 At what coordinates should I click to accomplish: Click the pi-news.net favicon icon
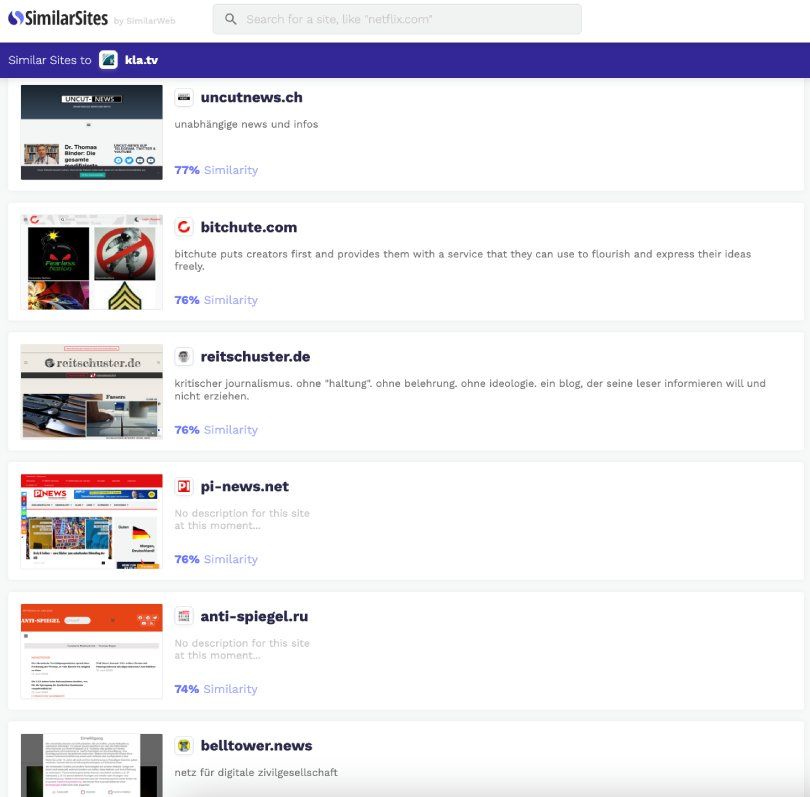(x=184, y=487)
